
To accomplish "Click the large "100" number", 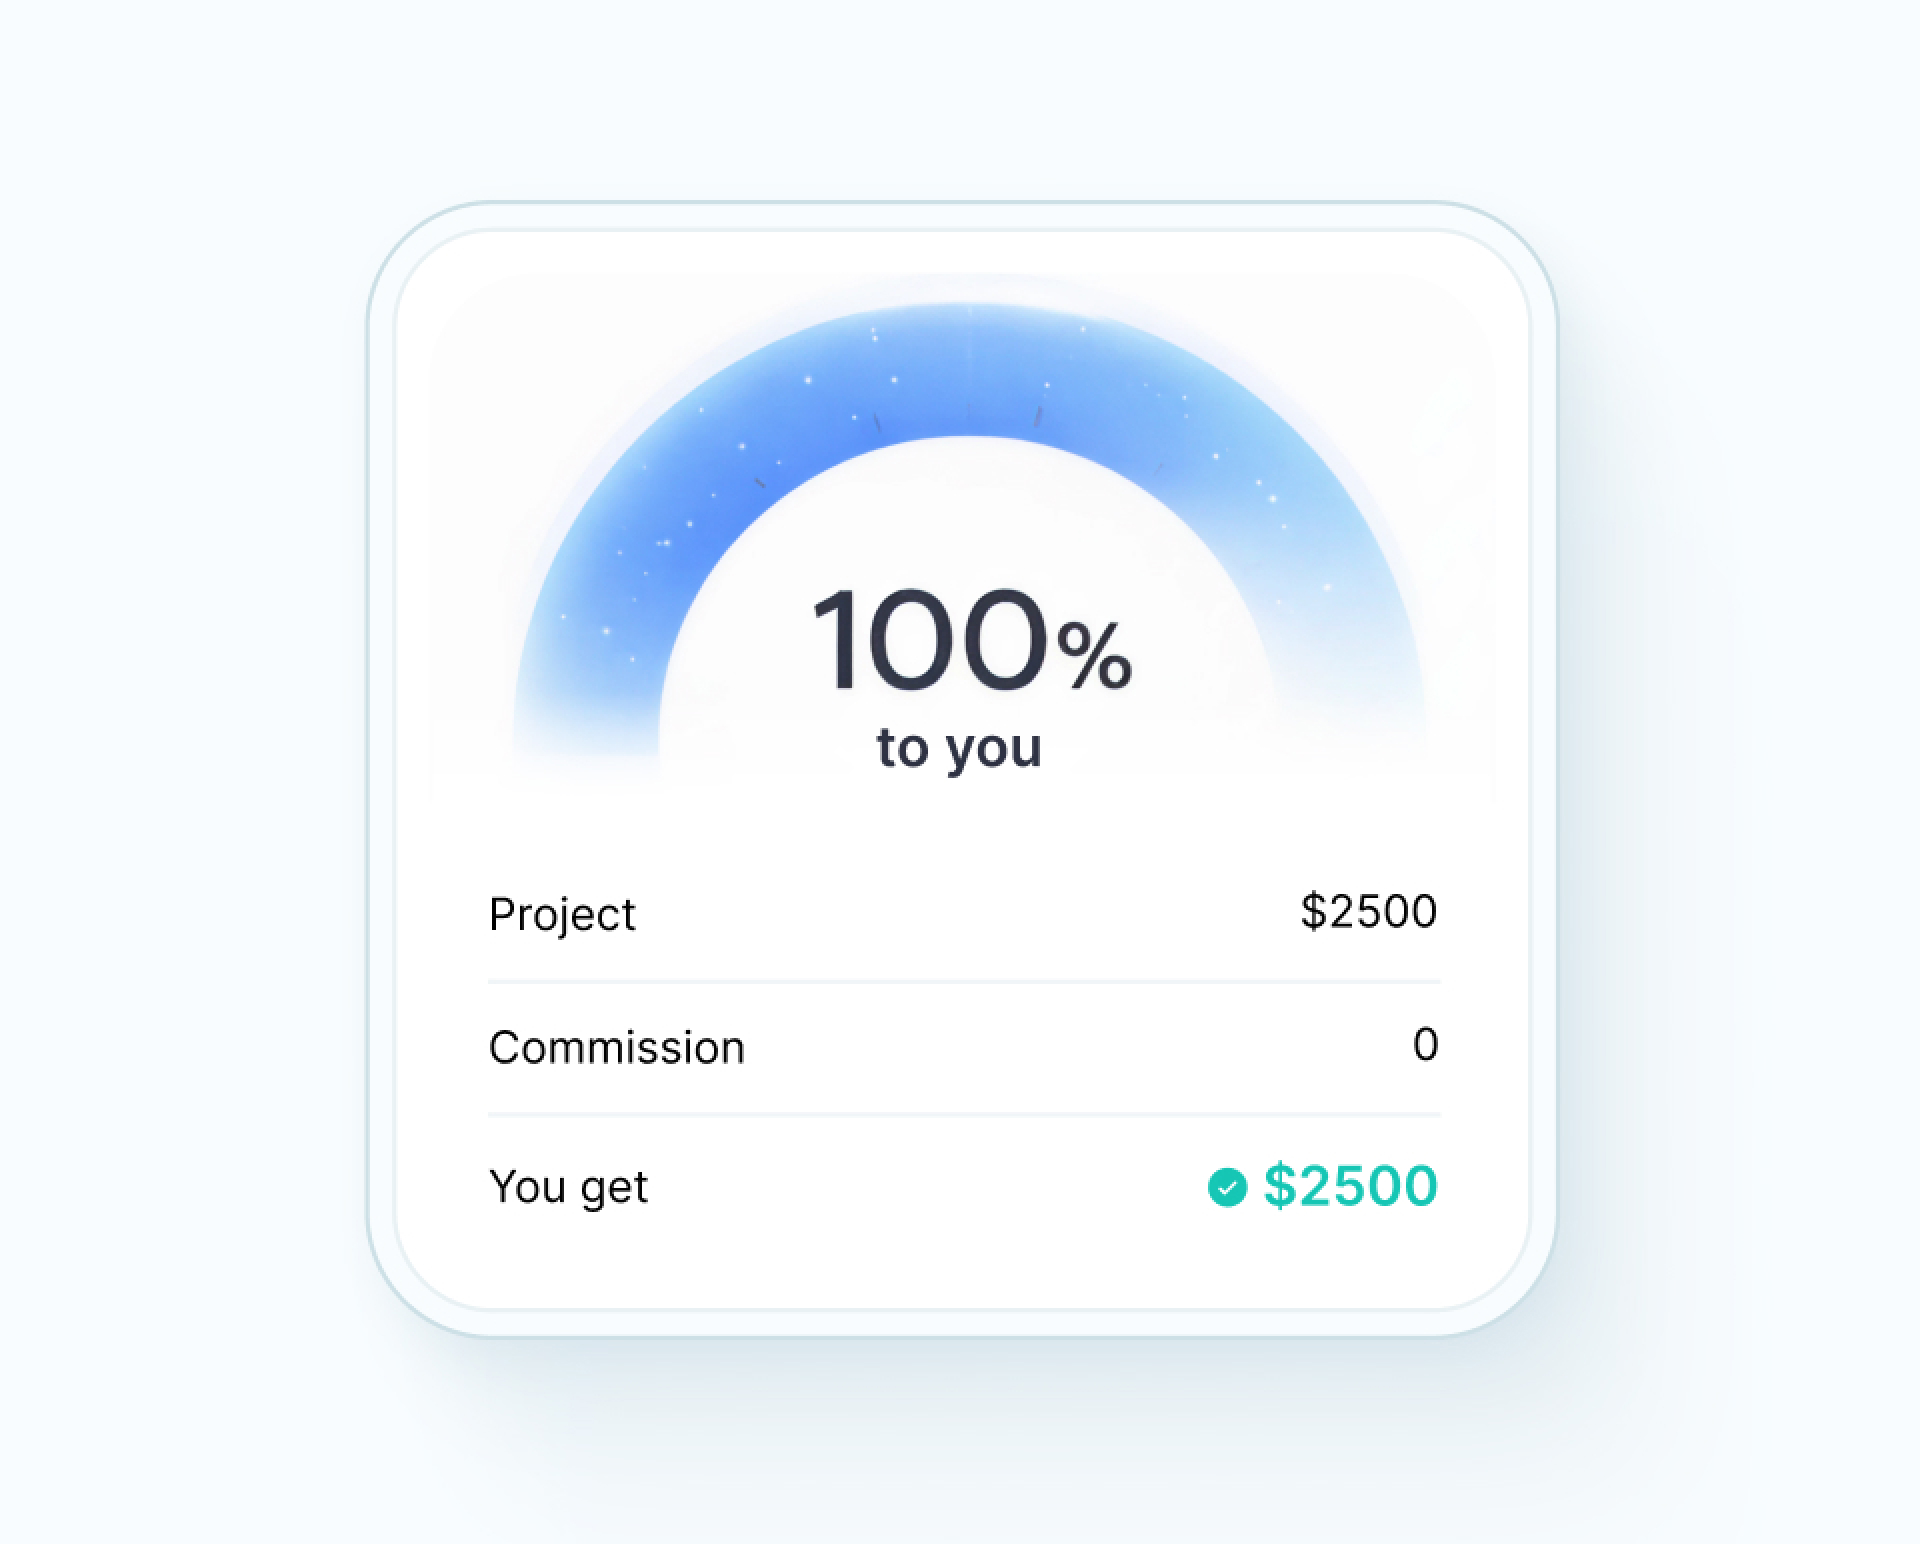I will tap(930, 640).
